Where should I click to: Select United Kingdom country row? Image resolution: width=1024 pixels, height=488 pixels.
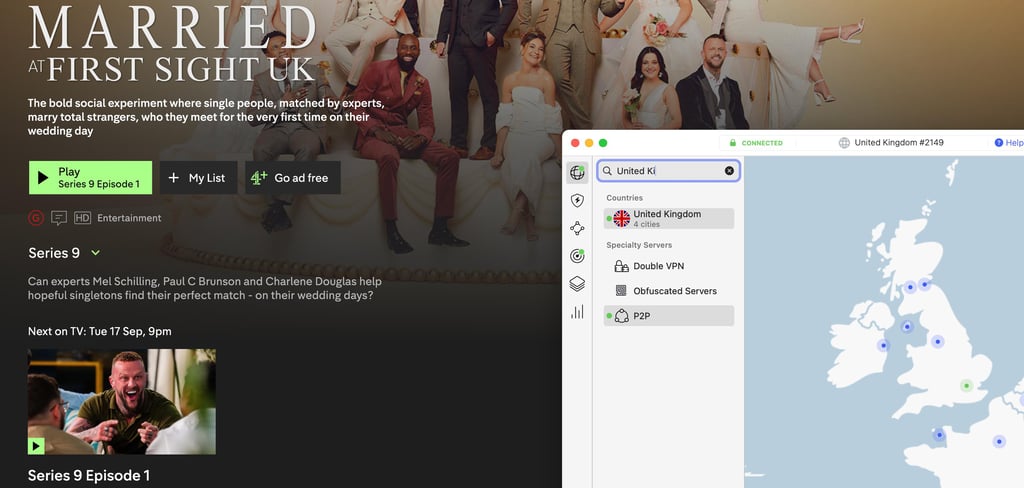click(x=669, y=218)
